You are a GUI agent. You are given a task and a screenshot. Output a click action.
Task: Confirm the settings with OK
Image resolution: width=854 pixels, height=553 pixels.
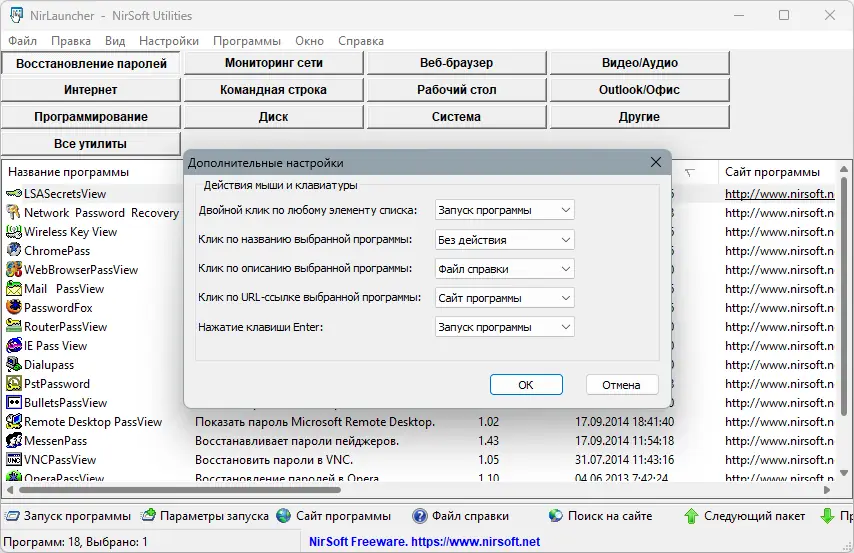[x=526, y=385]
